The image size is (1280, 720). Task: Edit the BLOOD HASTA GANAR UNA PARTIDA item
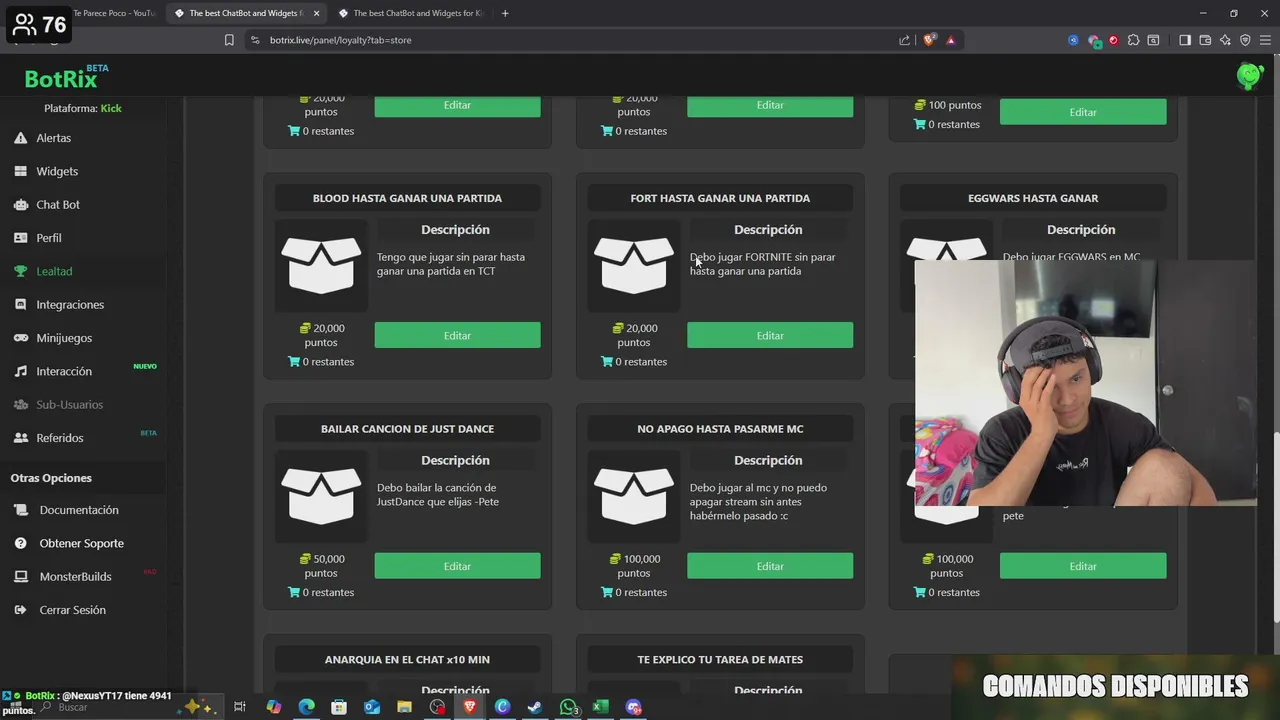point(457,335)
